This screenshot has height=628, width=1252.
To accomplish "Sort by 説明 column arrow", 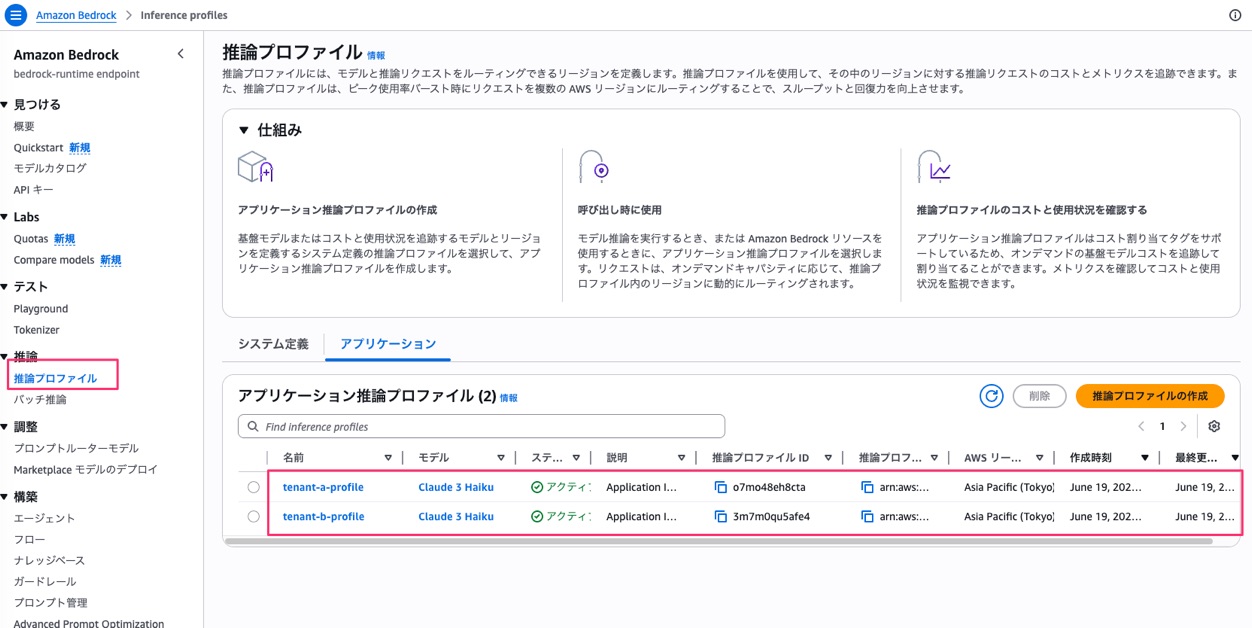I will click(681, 458).
